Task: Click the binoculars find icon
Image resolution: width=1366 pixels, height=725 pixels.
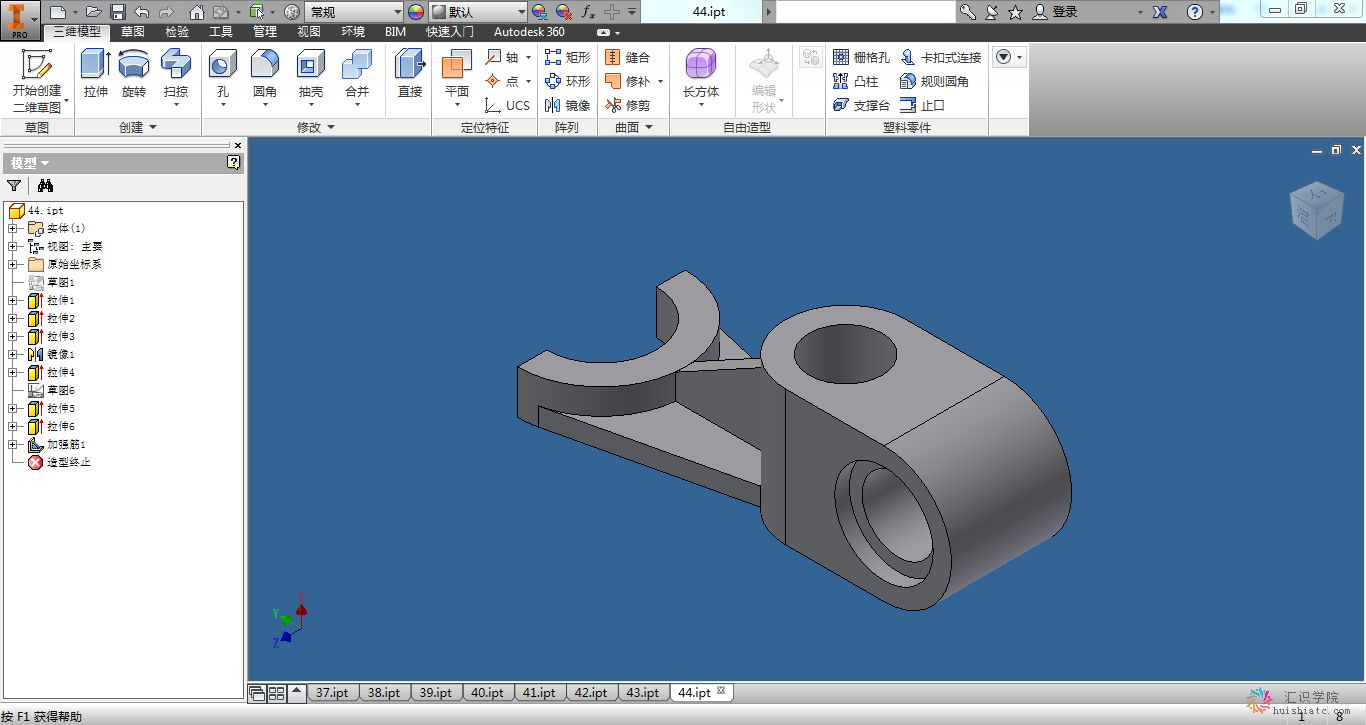Action: [x=45, y=185]
